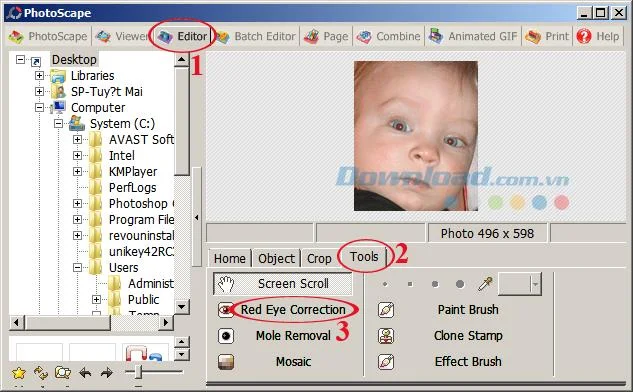Select the Home editing tab

pos(230,258)
